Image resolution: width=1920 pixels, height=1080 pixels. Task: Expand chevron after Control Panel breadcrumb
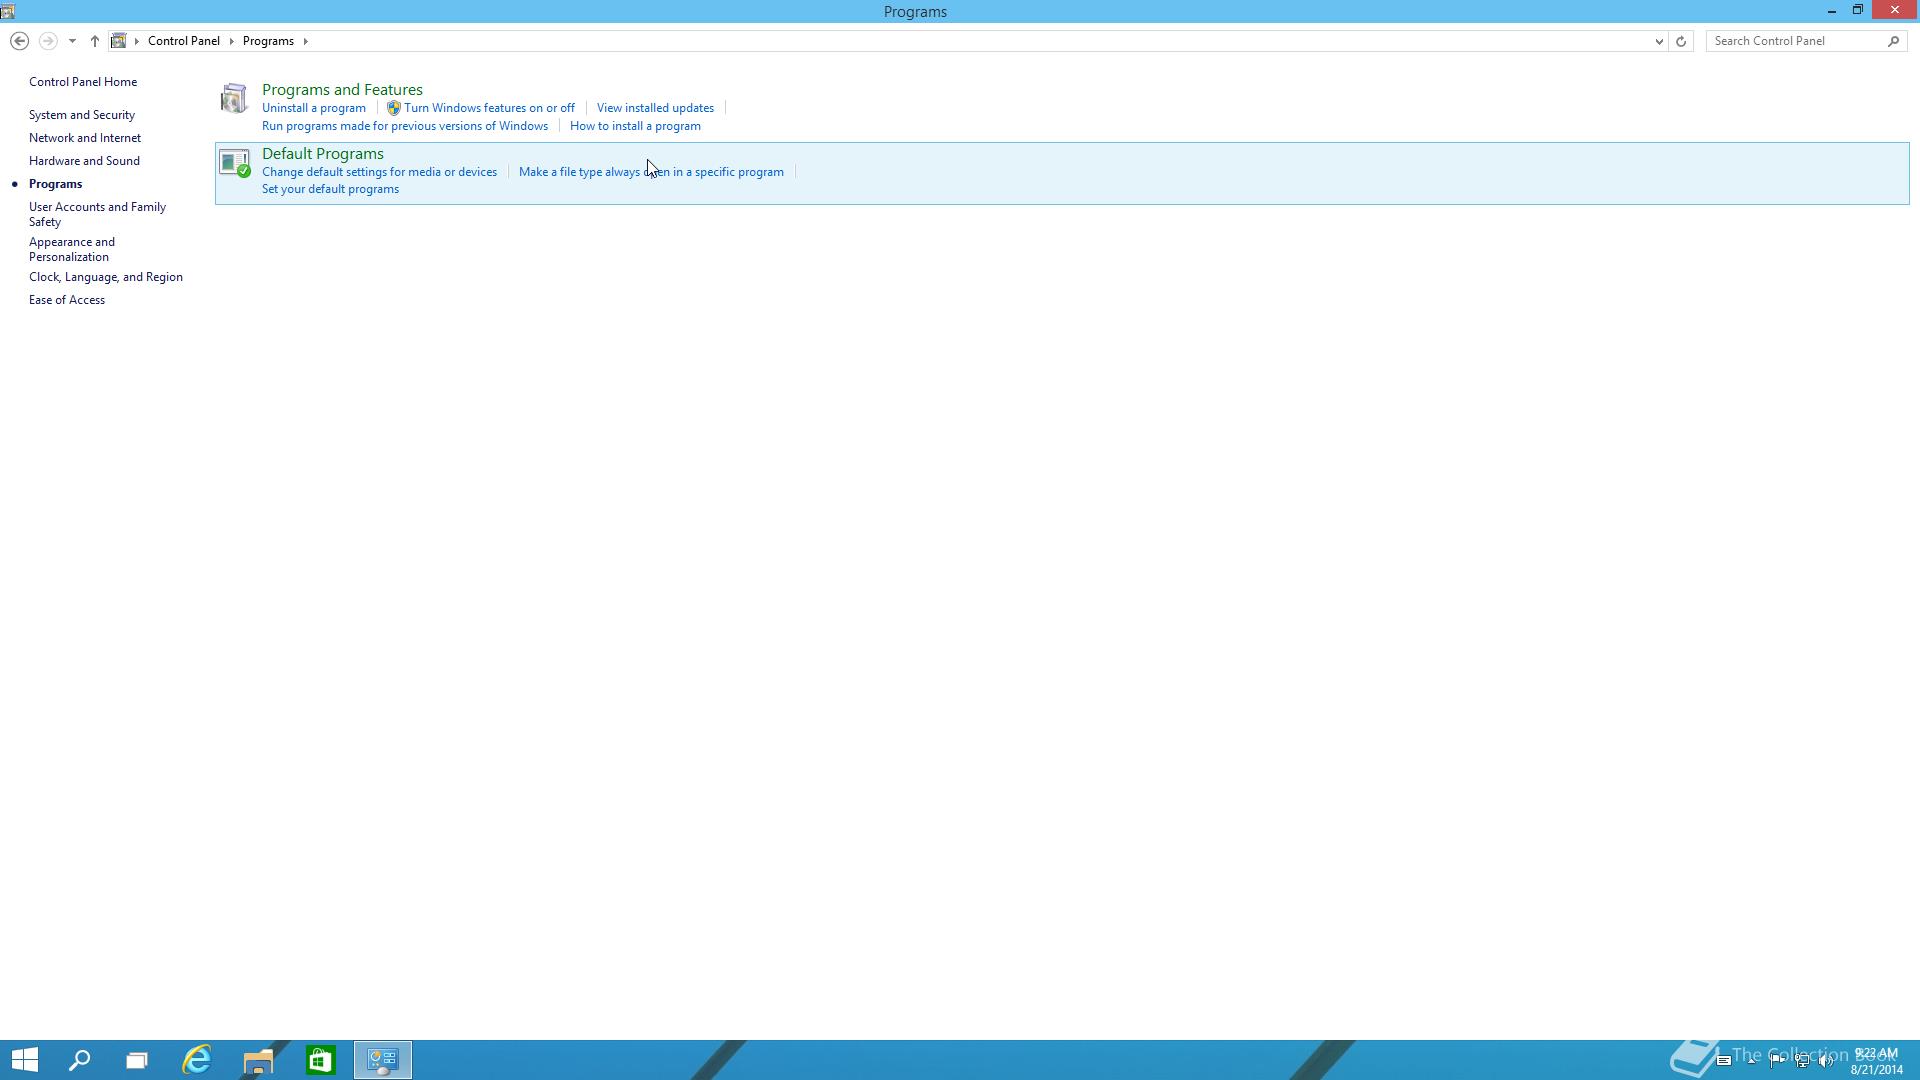(x=231, y=41)
